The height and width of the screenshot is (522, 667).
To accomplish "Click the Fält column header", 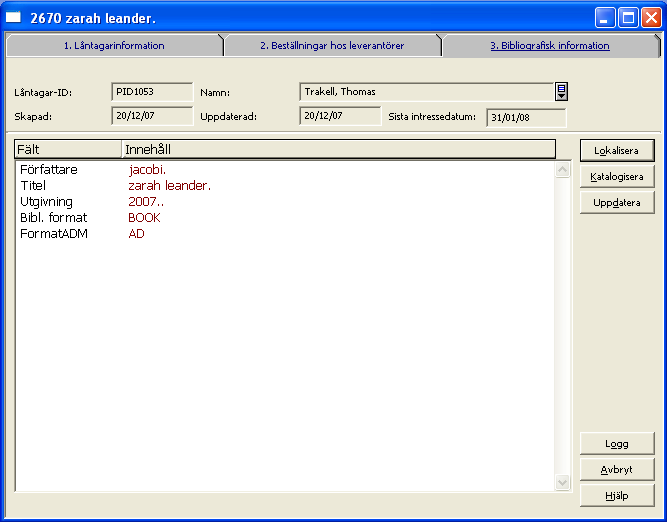I will [68, 149].
